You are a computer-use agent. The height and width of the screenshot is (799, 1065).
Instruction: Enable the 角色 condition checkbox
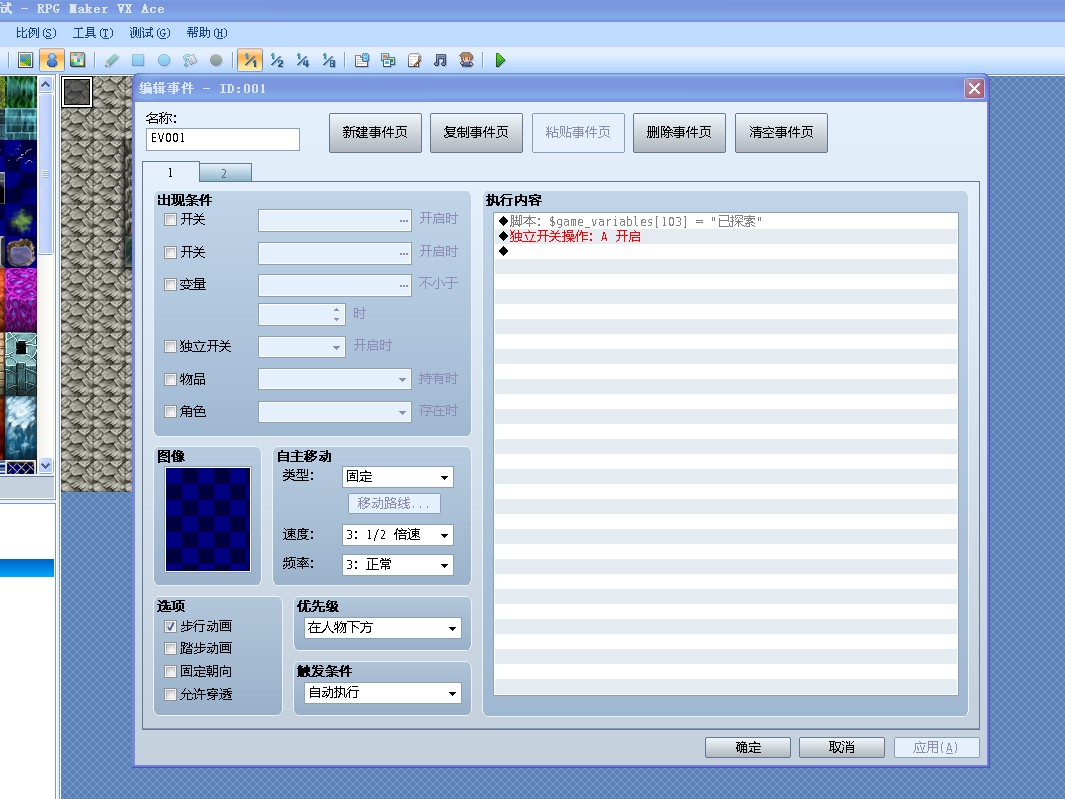coord(170,411)
